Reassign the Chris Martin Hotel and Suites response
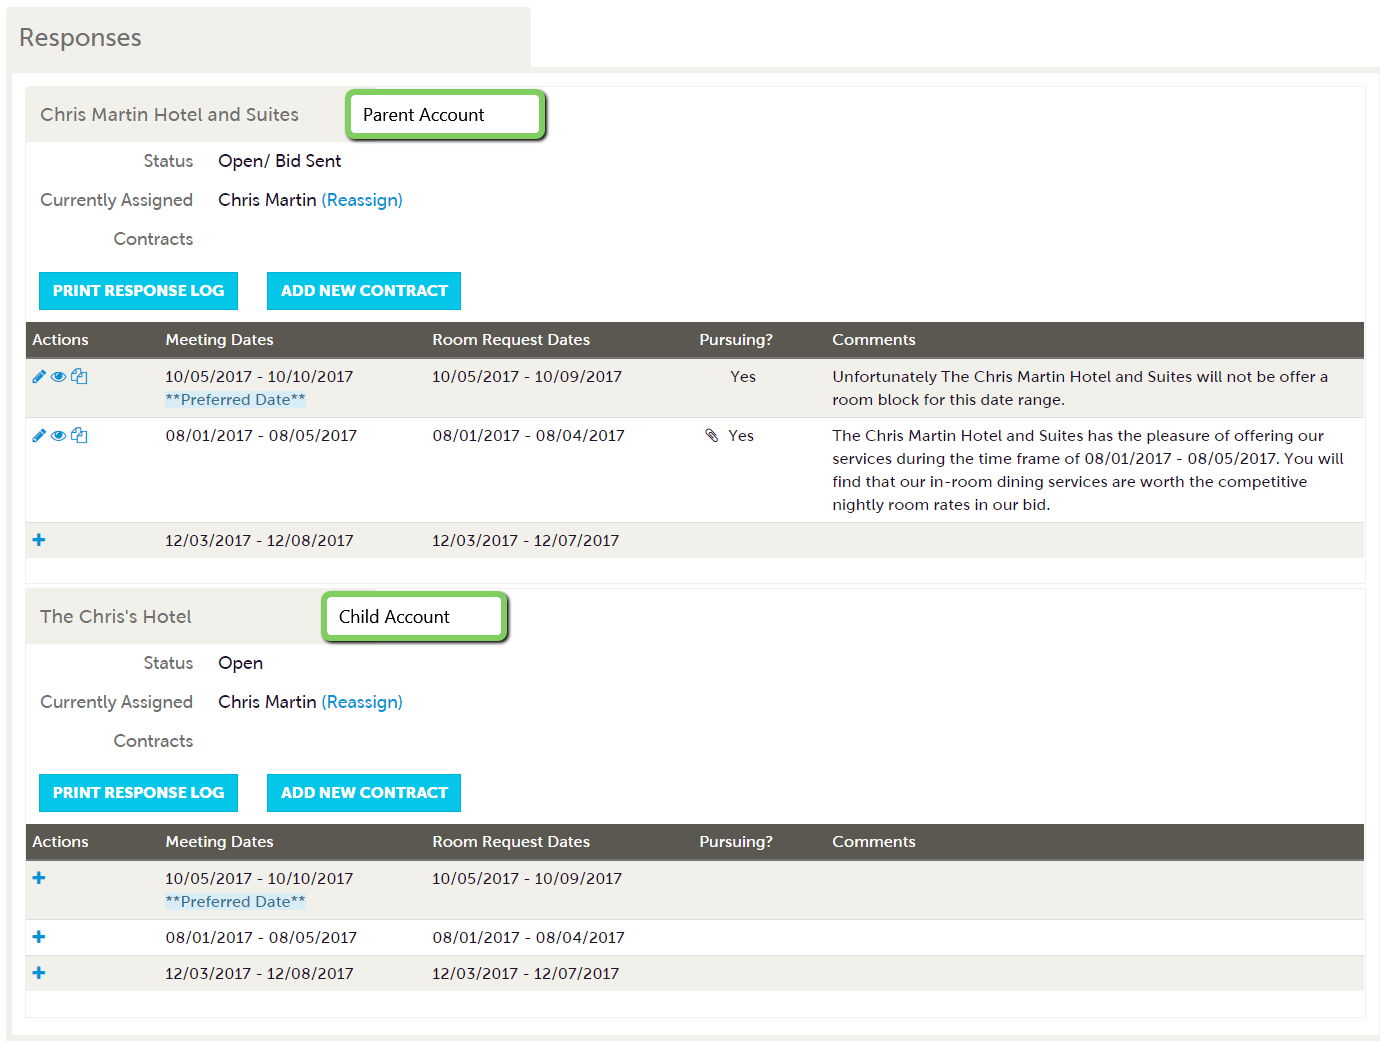The height and width of the screenshot is (1042, 1380). [x=362, y=200]
